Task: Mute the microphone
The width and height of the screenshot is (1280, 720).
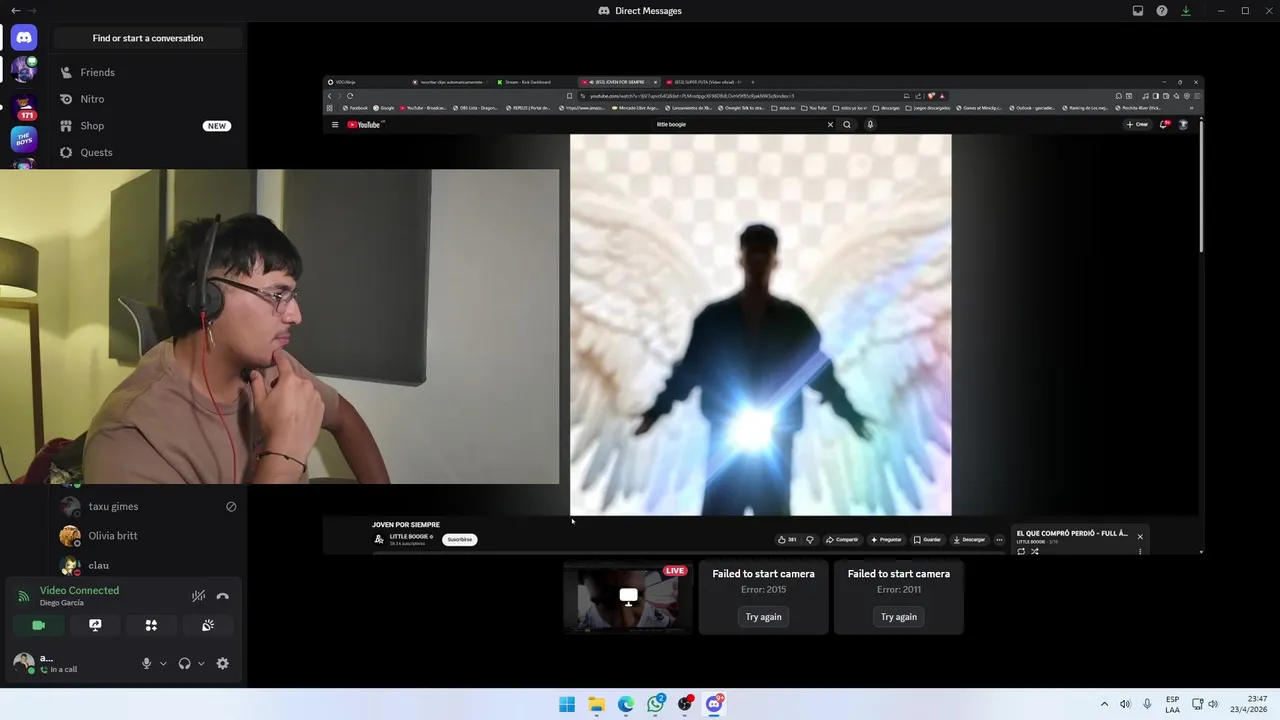Action: click(x=146, y=663)
